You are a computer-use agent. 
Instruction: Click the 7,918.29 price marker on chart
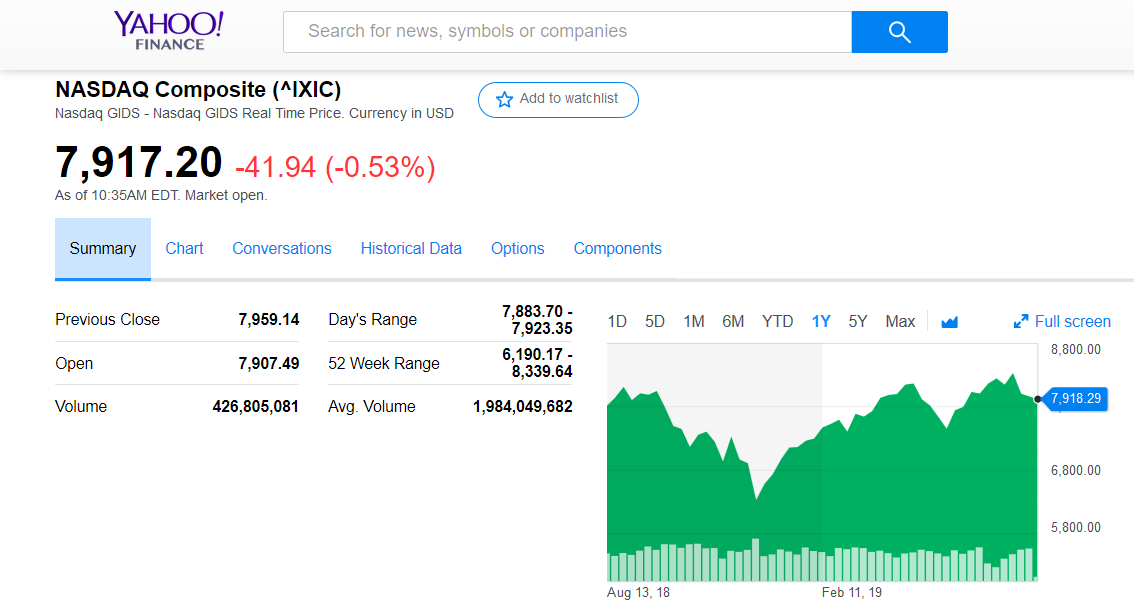click(1075, 399)
